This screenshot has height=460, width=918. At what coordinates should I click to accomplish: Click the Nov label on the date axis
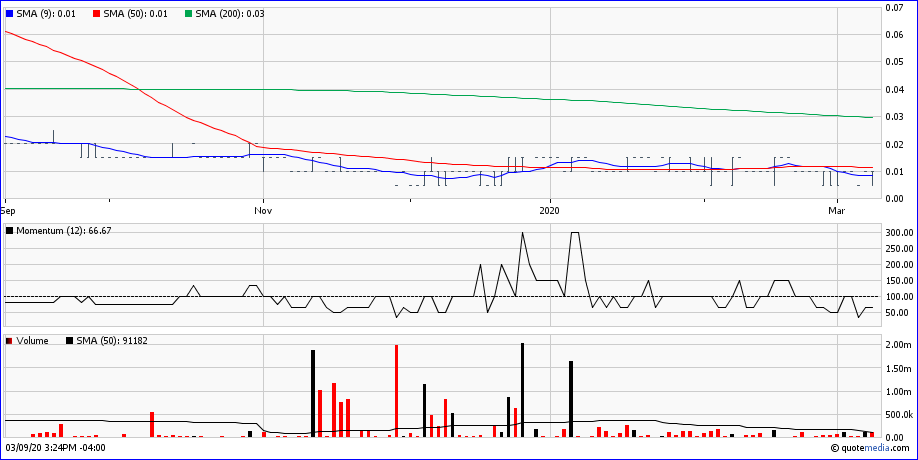click(x=263, y=211)
